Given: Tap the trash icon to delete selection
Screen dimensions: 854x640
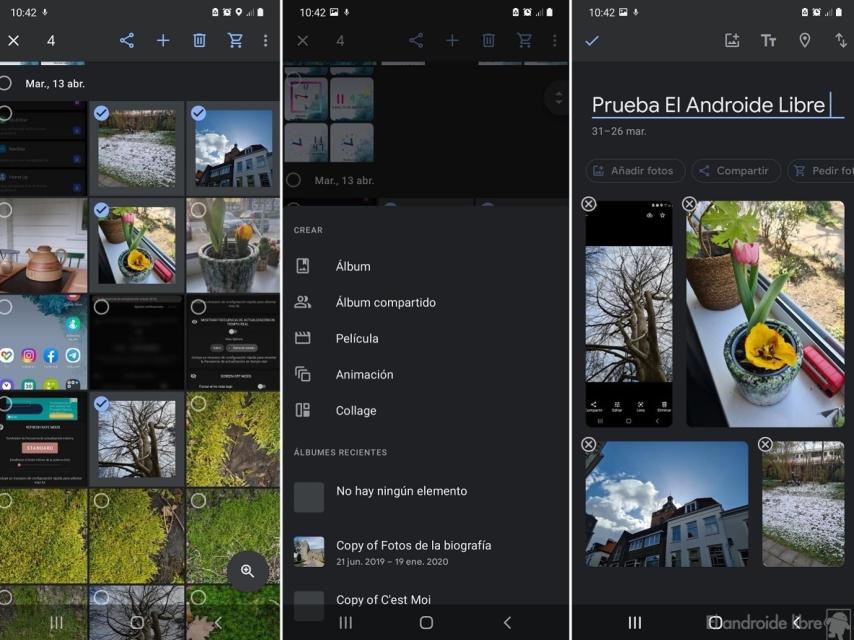Looking at the screenshot, I should pos(198,40).
